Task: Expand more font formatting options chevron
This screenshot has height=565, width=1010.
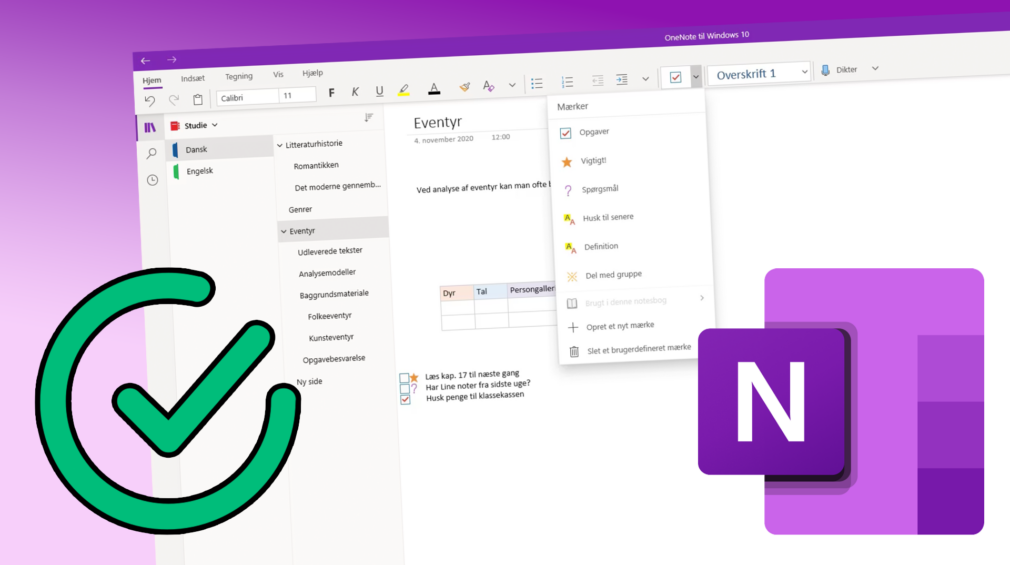Action: point(512,85)
